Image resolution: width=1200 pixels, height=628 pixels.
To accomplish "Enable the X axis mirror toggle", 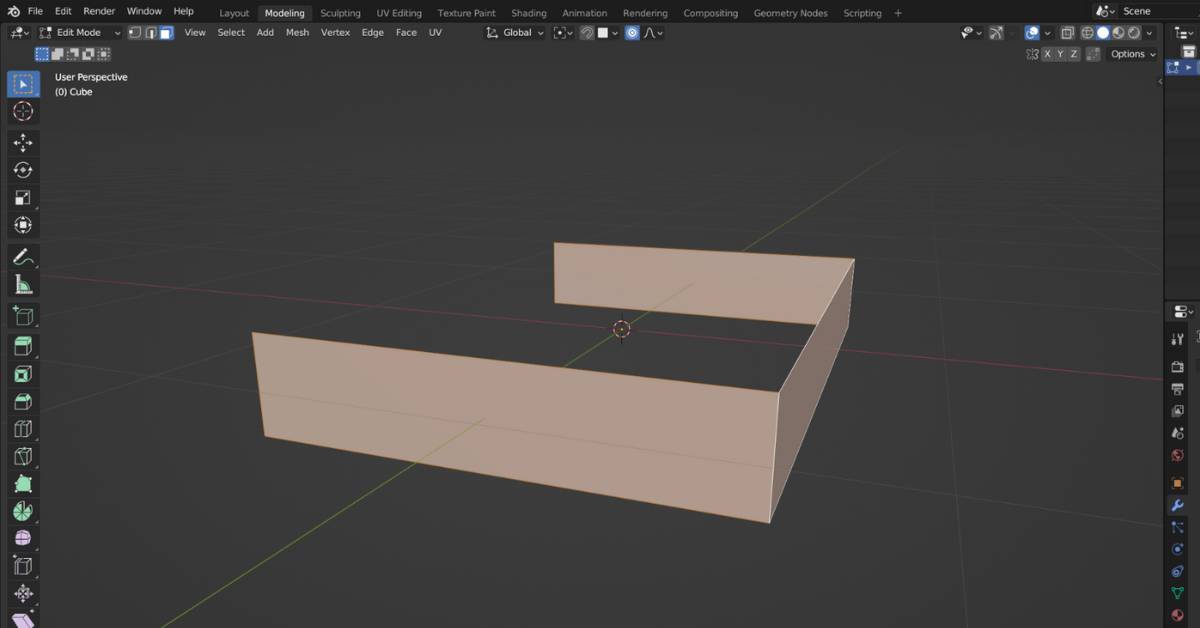I will (x=1048, y=54).
